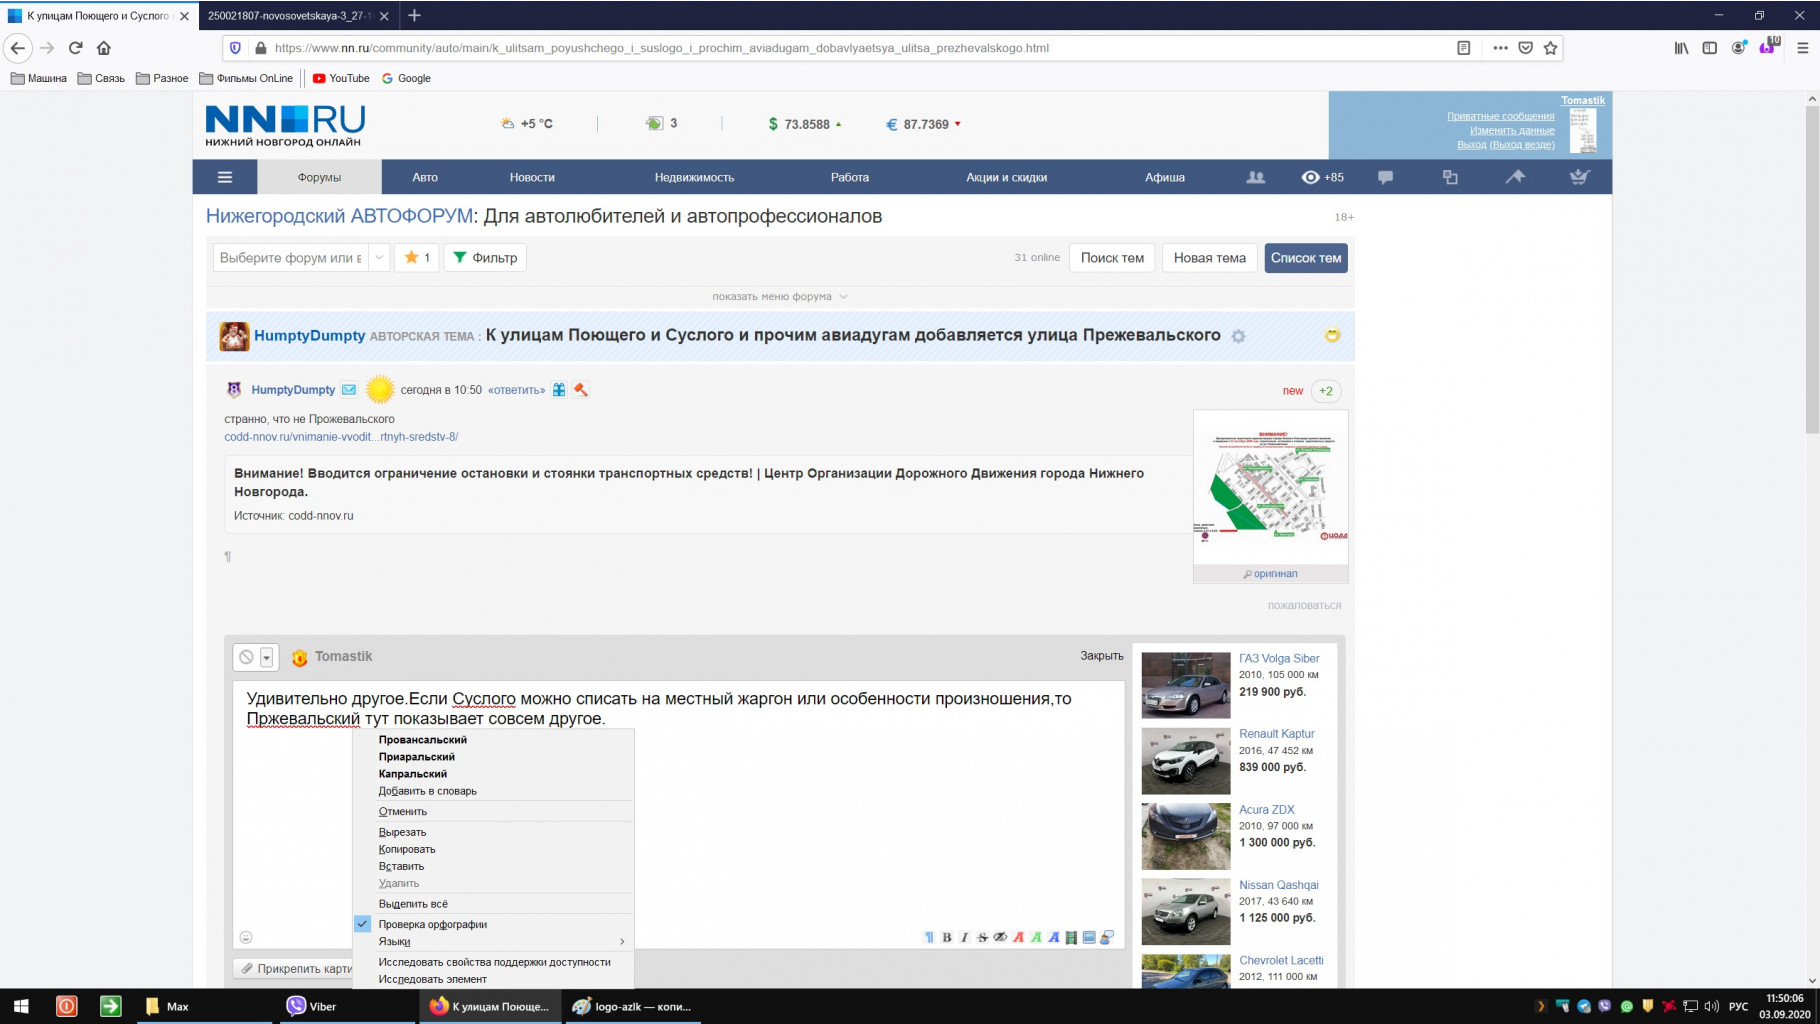Image resolution: width=1820 pixels, height=1024 pixels.
Task: Send mail to HumptyDumpty via envelope icon
Action: [349, 390]
